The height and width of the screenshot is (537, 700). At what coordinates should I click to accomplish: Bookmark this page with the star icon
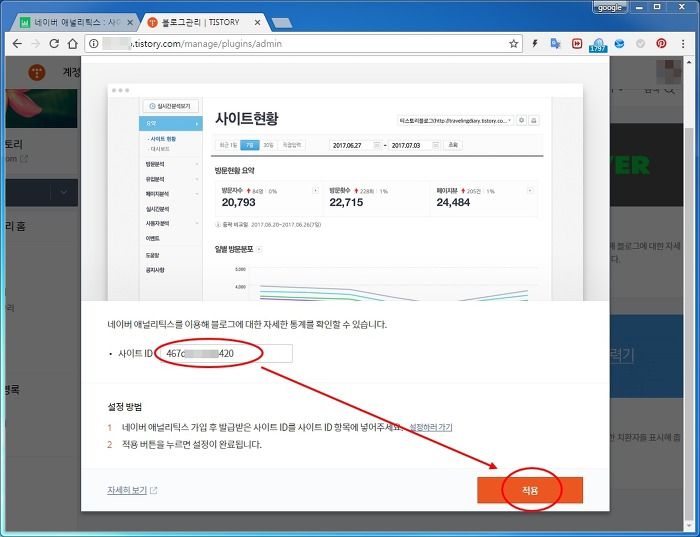[x=513, y=44]
